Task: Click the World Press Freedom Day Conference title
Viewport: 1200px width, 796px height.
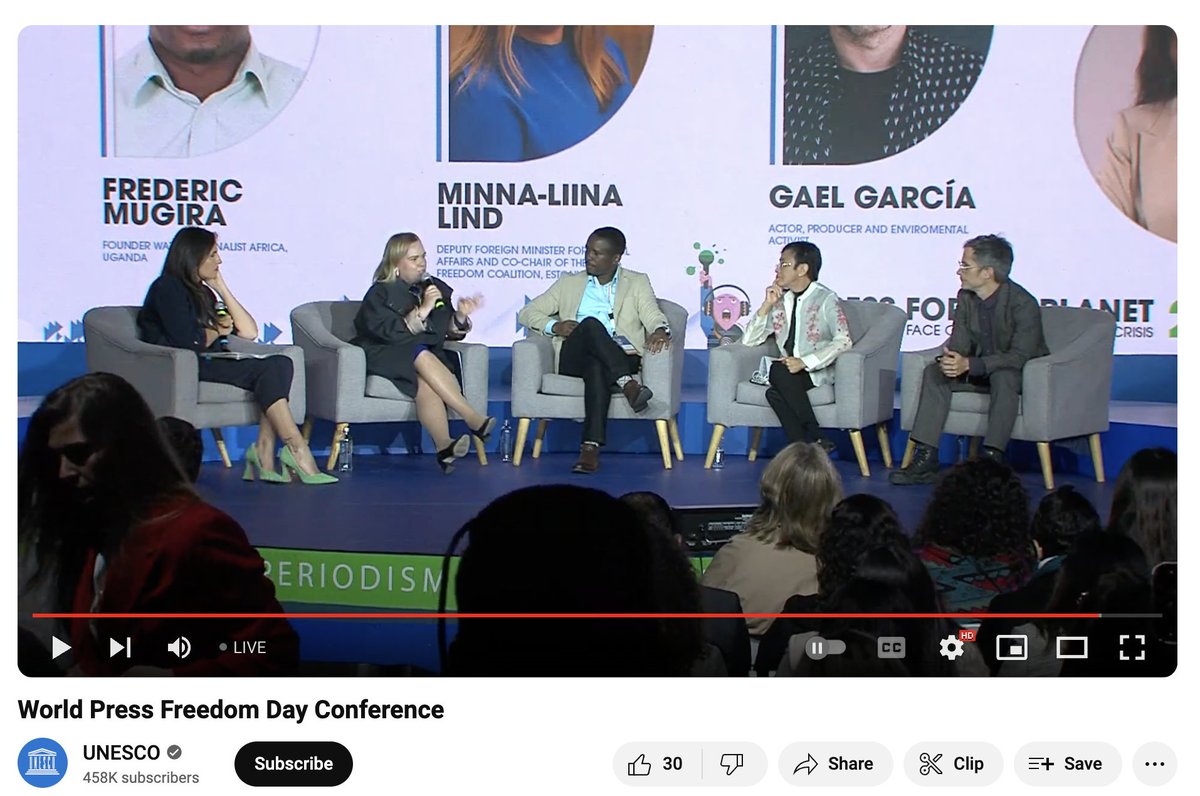Action: [231, 710]
